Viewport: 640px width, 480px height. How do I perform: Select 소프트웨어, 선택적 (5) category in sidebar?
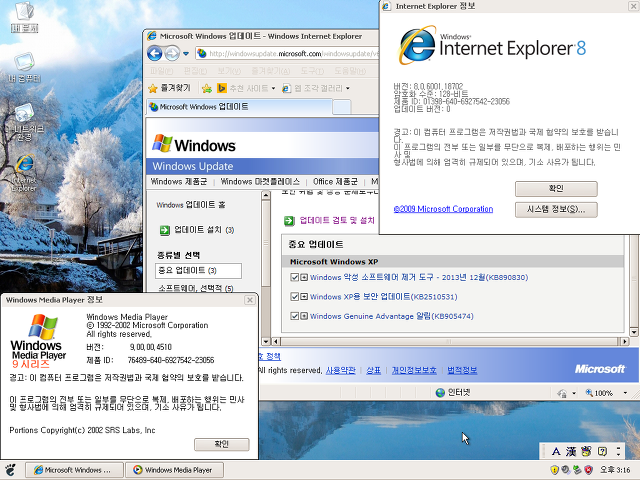coord(196,288)
